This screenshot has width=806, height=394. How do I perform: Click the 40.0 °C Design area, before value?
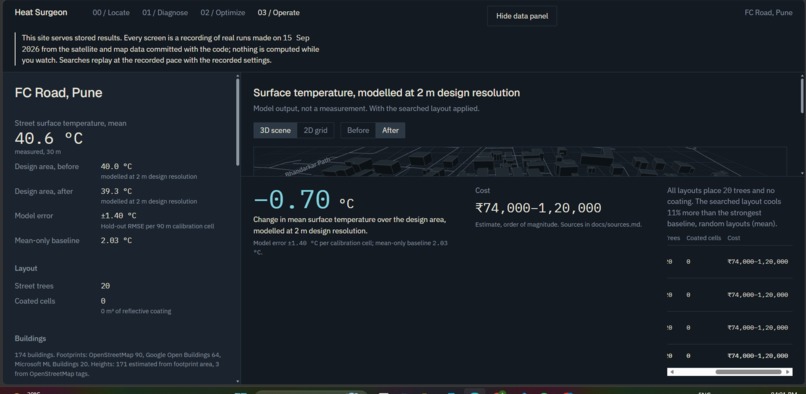(x=116, y=167)
